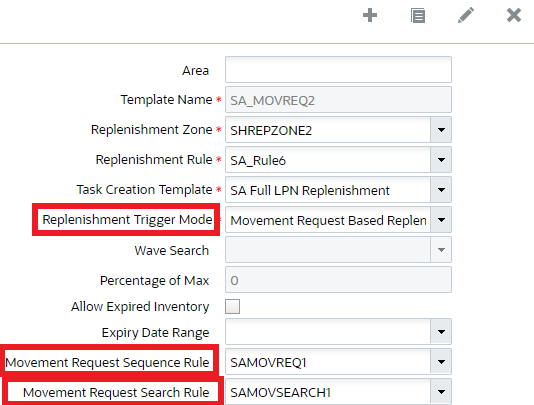Expand the Task Creation Template dropdown arrow

(441, 190)
